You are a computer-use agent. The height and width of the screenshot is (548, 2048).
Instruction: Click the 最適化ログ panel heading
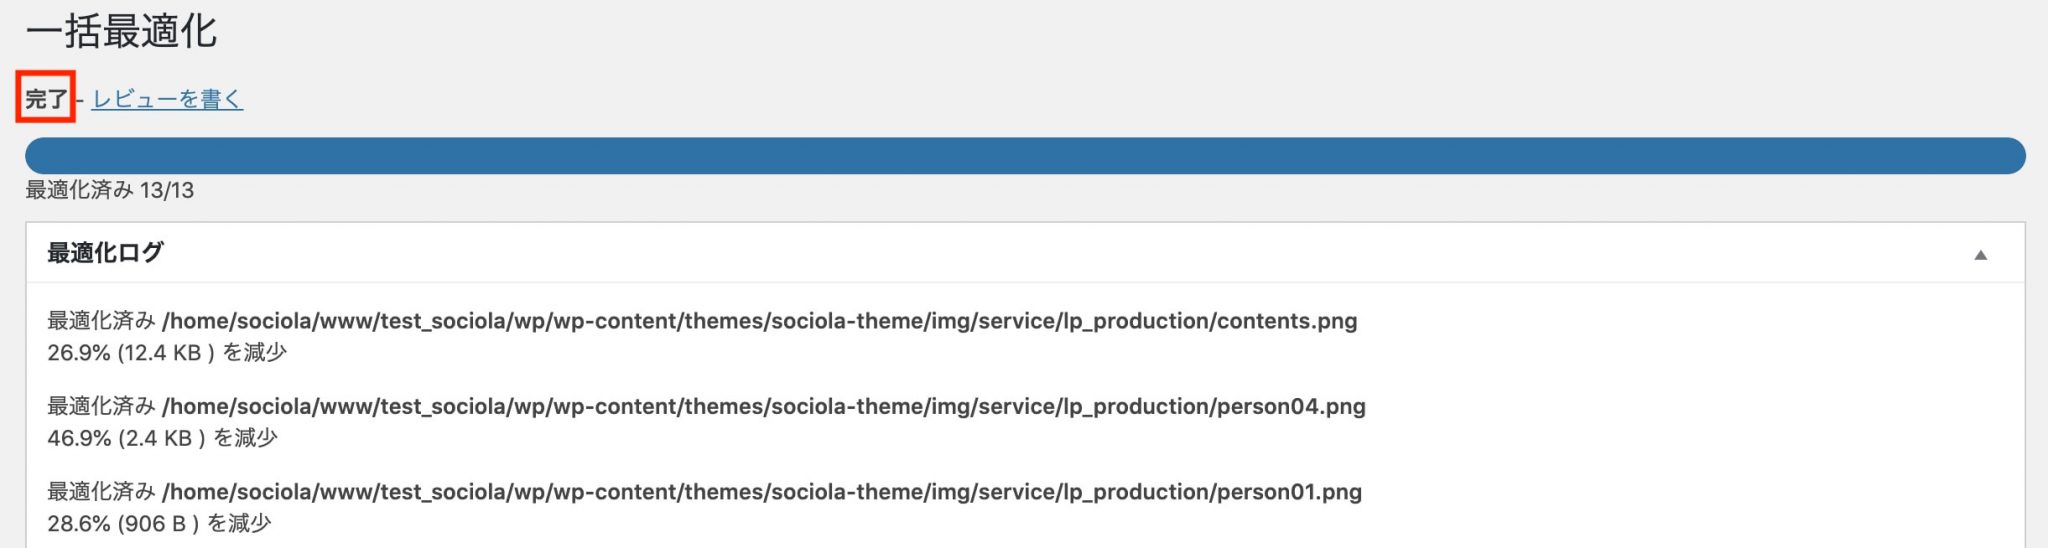tap(105, 253)
